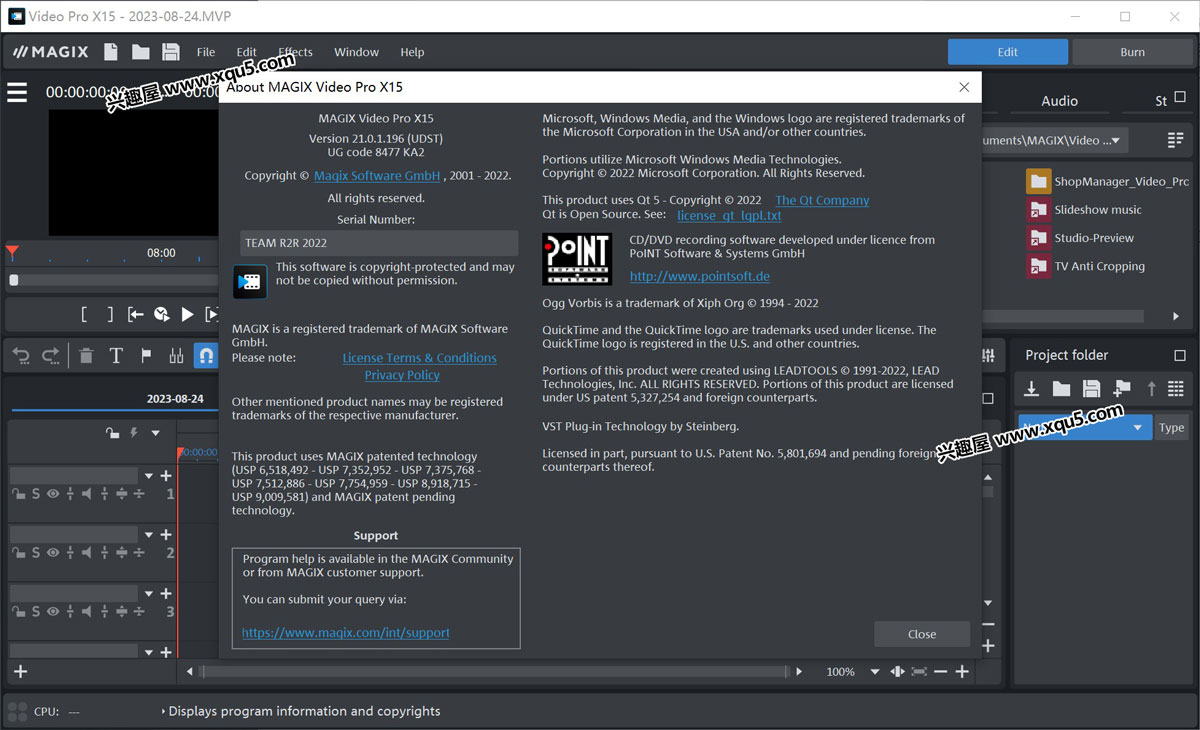Screen dimensions: 1200x730
Task: Expand the track 3 dropdown arrow
Action: coord(149,594)
